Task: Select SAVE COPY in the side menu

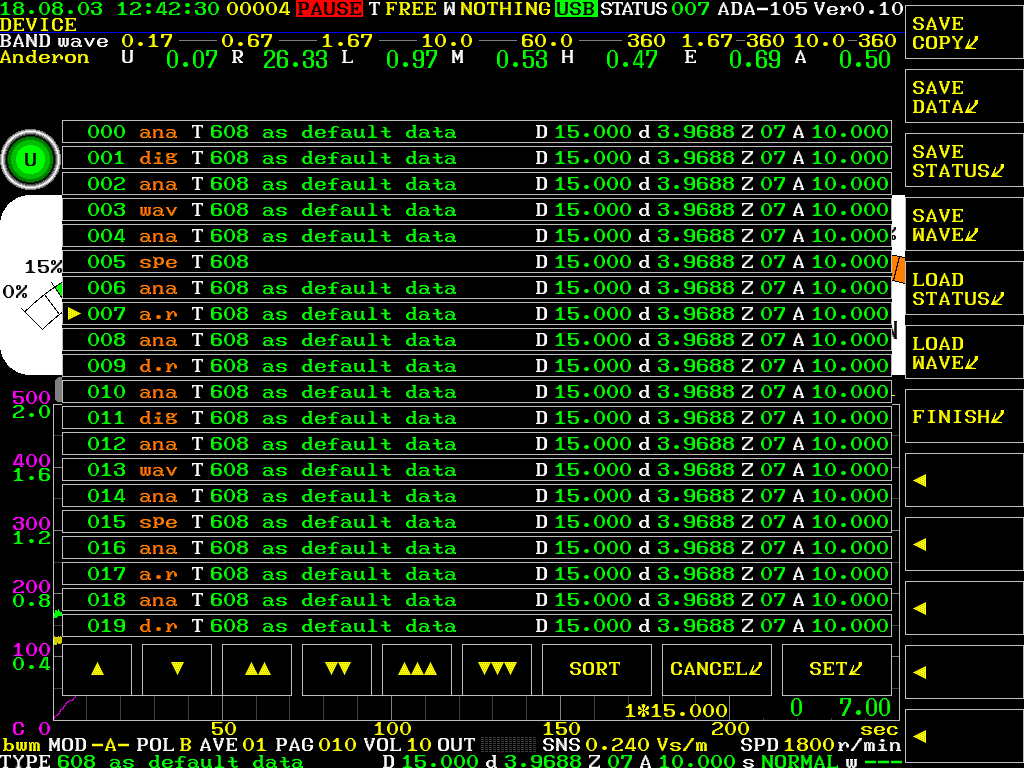Action: 964,33
